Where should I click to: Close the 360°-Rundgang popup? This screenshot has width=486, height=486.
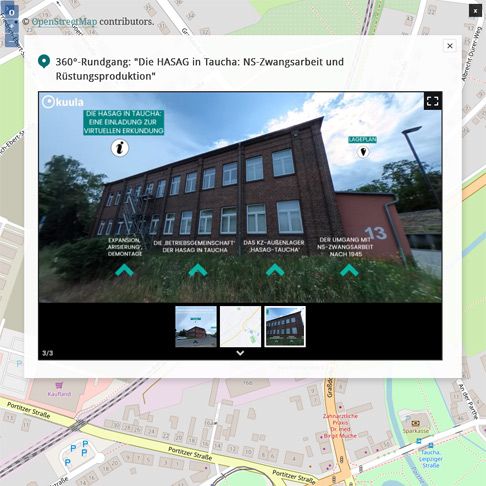pos(450,46)
